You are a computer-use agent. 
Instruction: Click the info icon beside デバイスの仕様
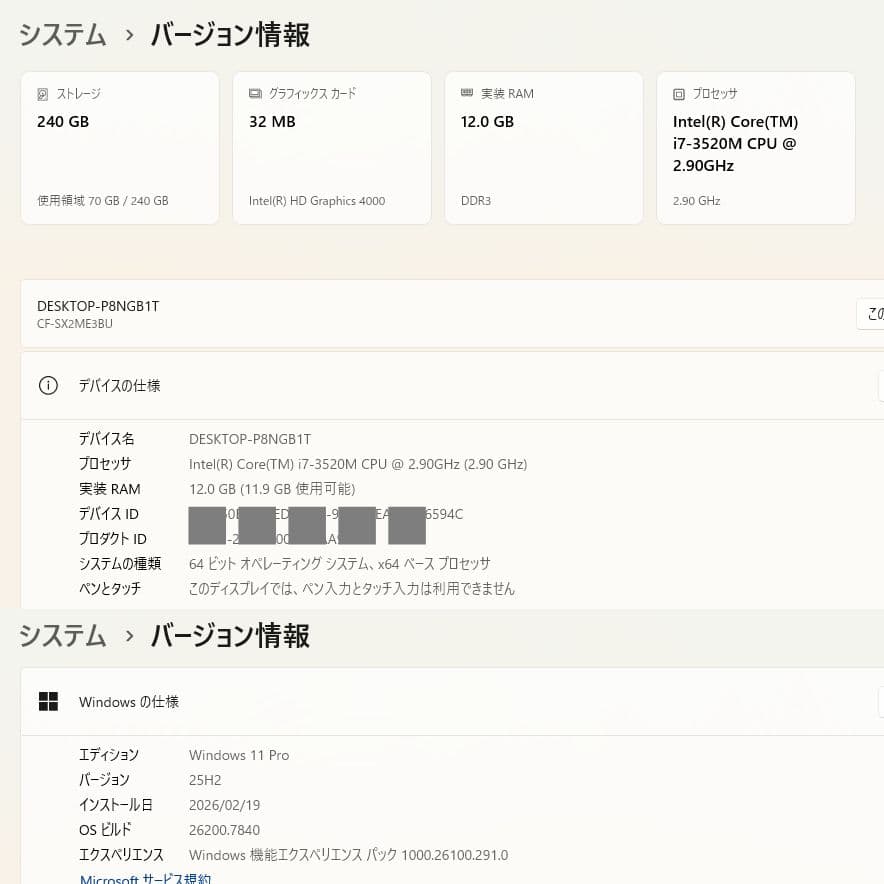pos(48,386)
